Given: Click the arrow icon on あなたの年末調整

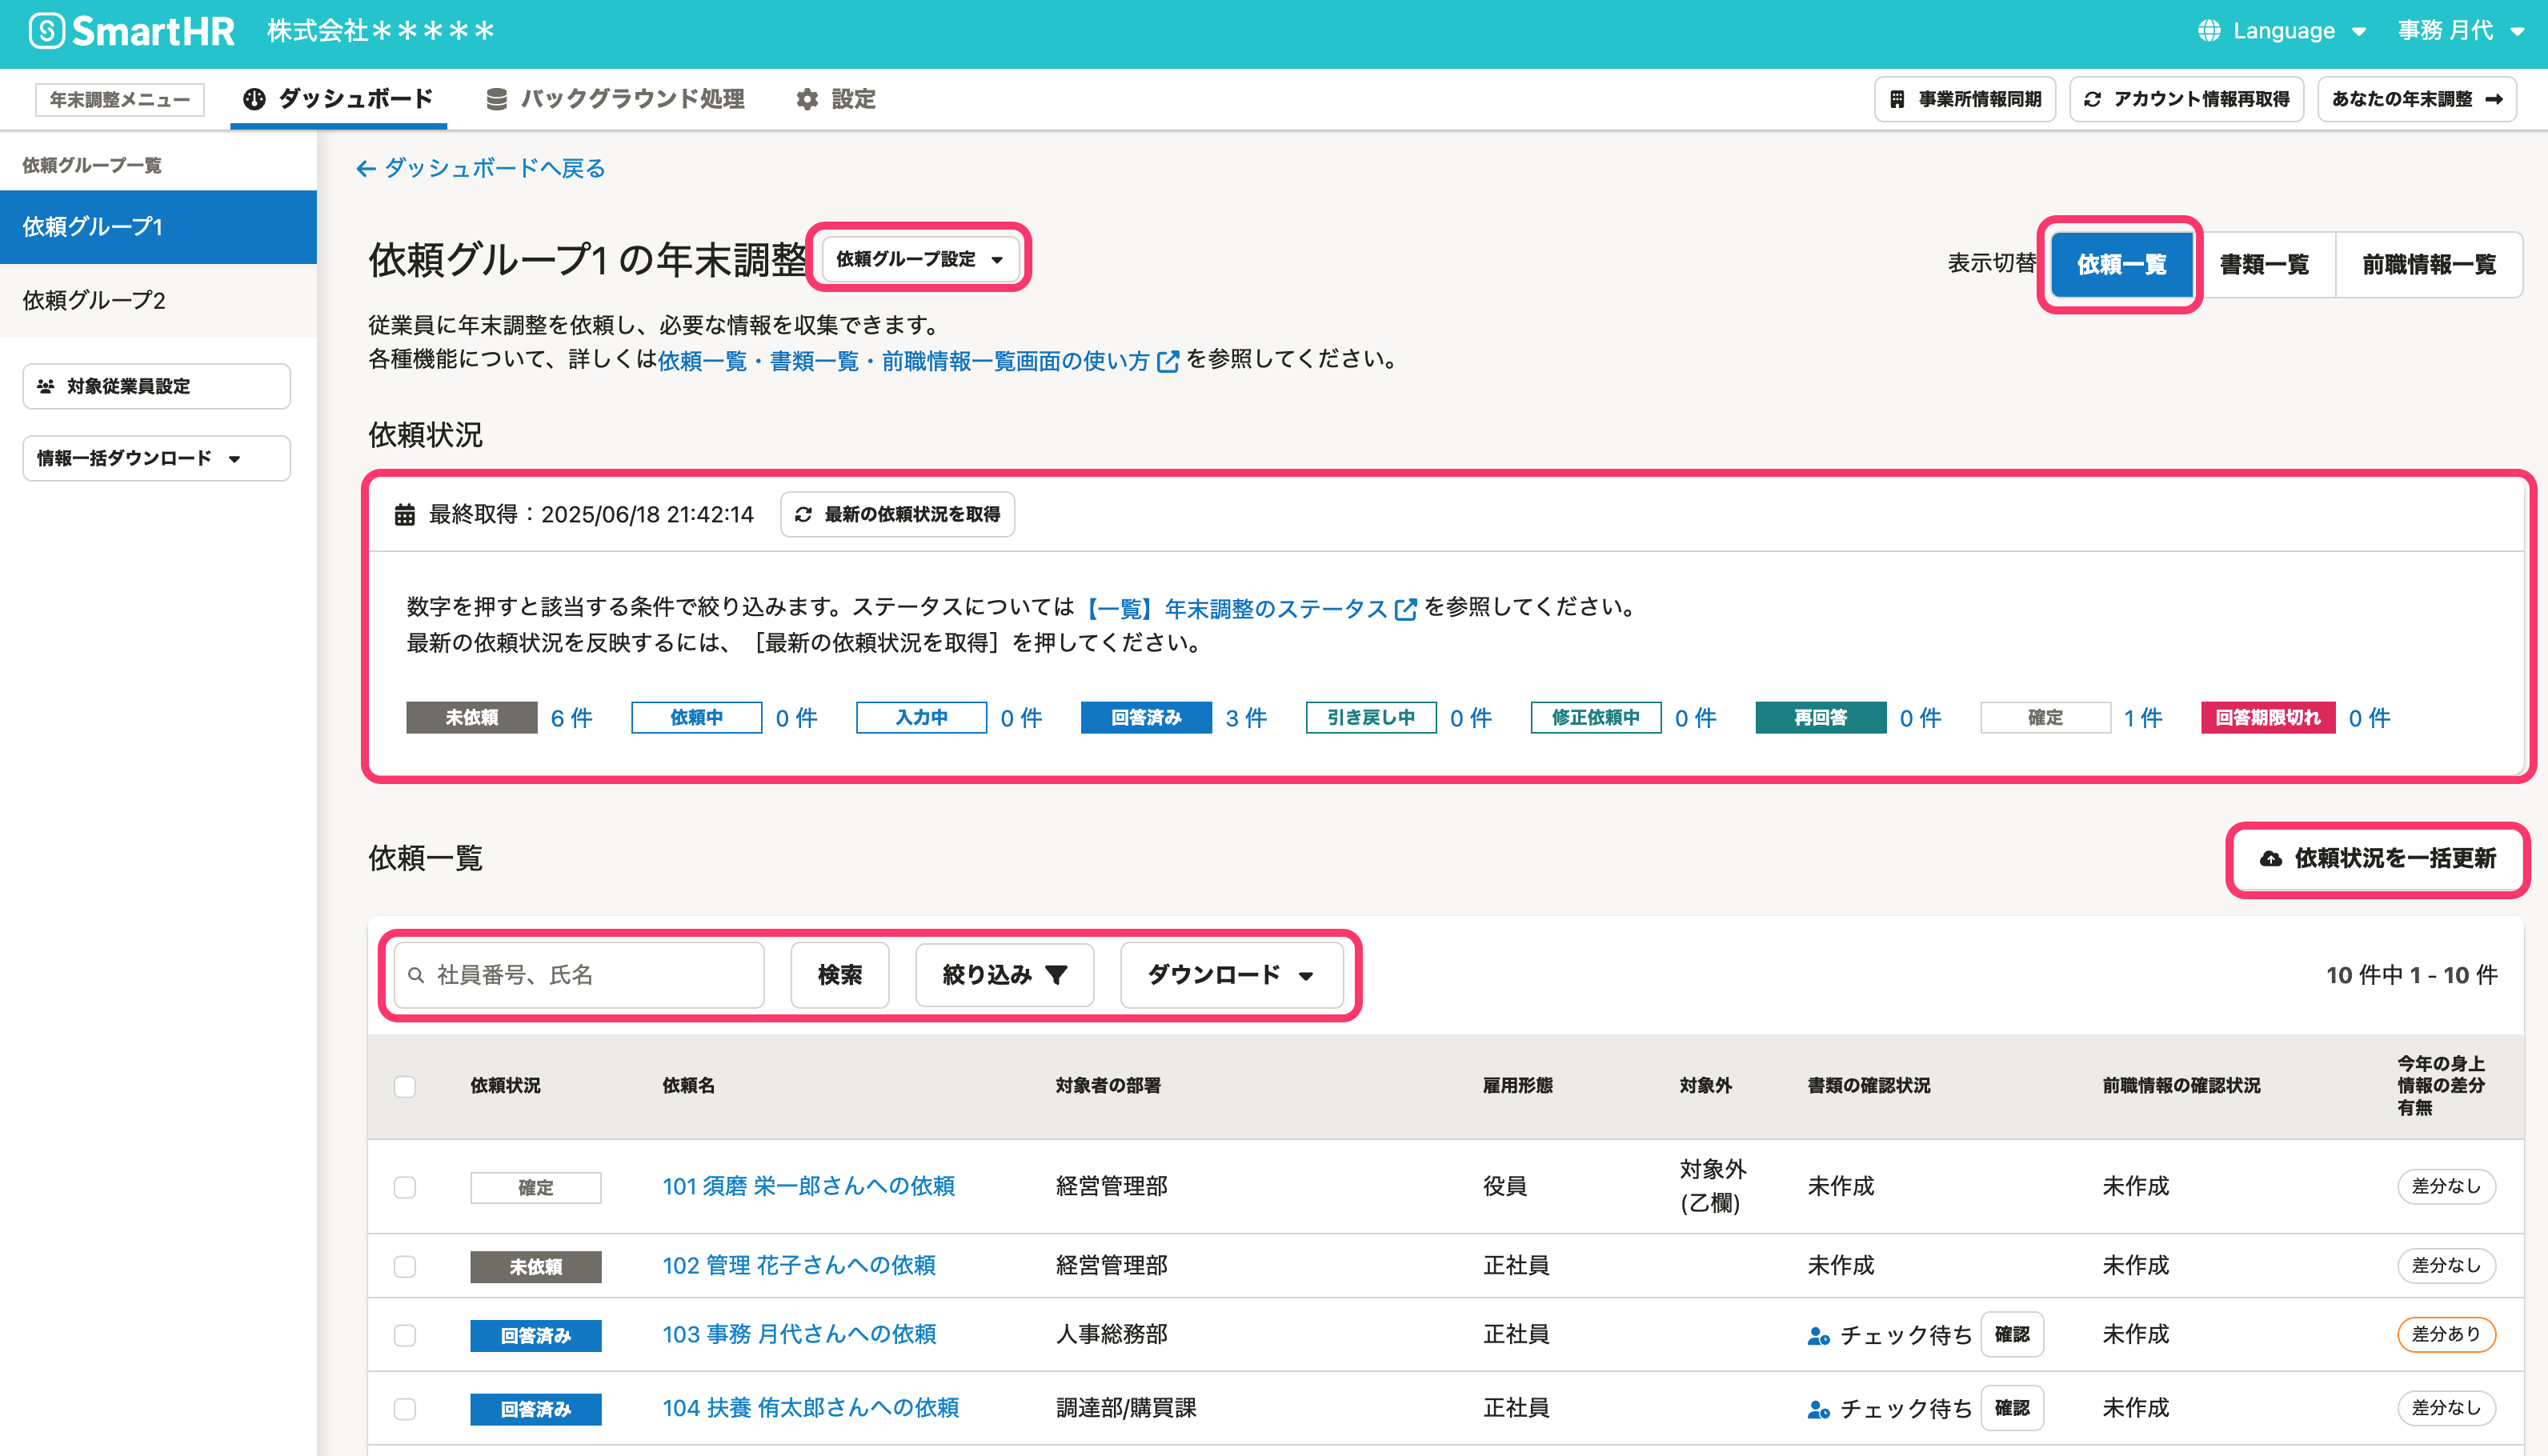Looking at the screenshot, I should 2494,99.
